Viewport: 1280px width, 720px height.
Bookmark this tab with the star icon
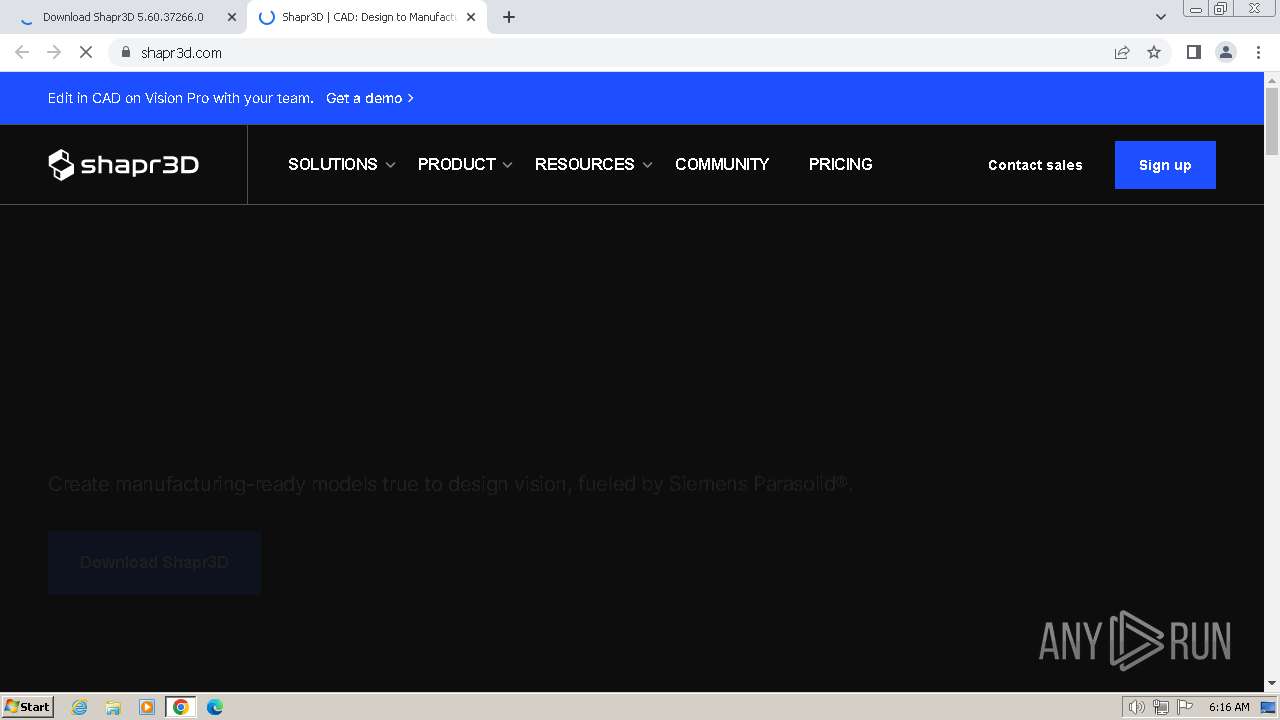coord(1154,52)
